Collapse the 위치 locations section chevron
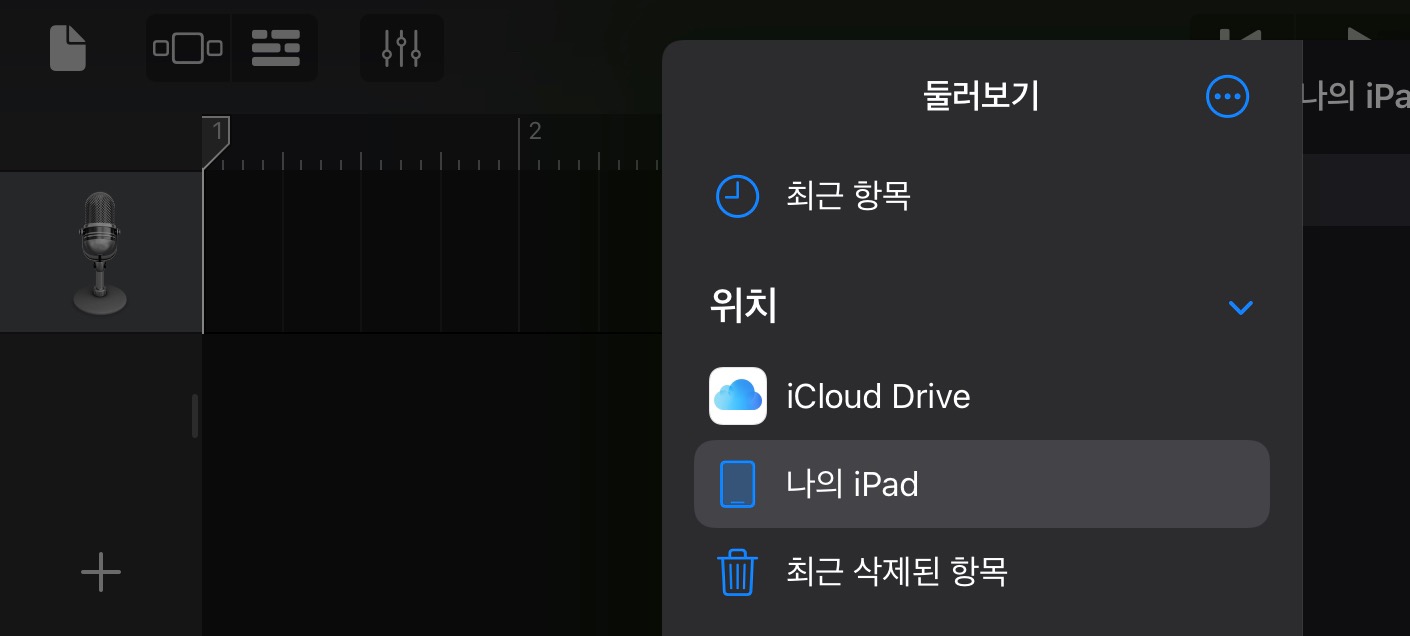1410x636 pixels. (x=1240, y=307)
